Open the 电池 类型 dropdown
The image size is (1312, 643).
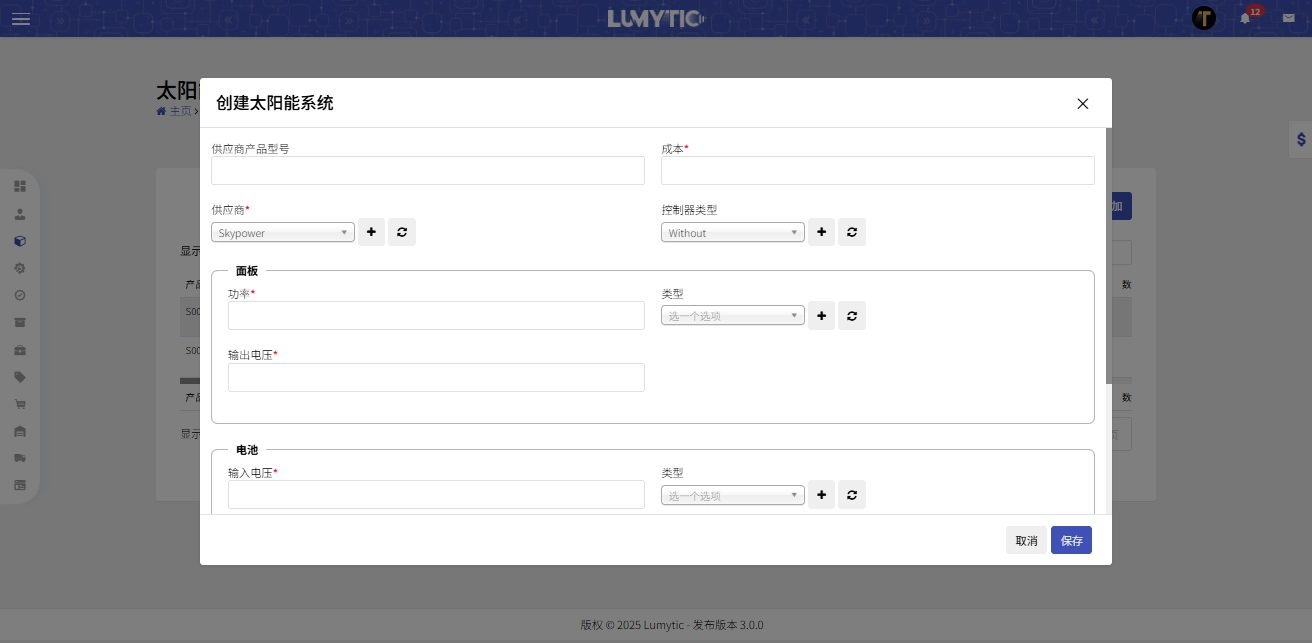(733, 495)
